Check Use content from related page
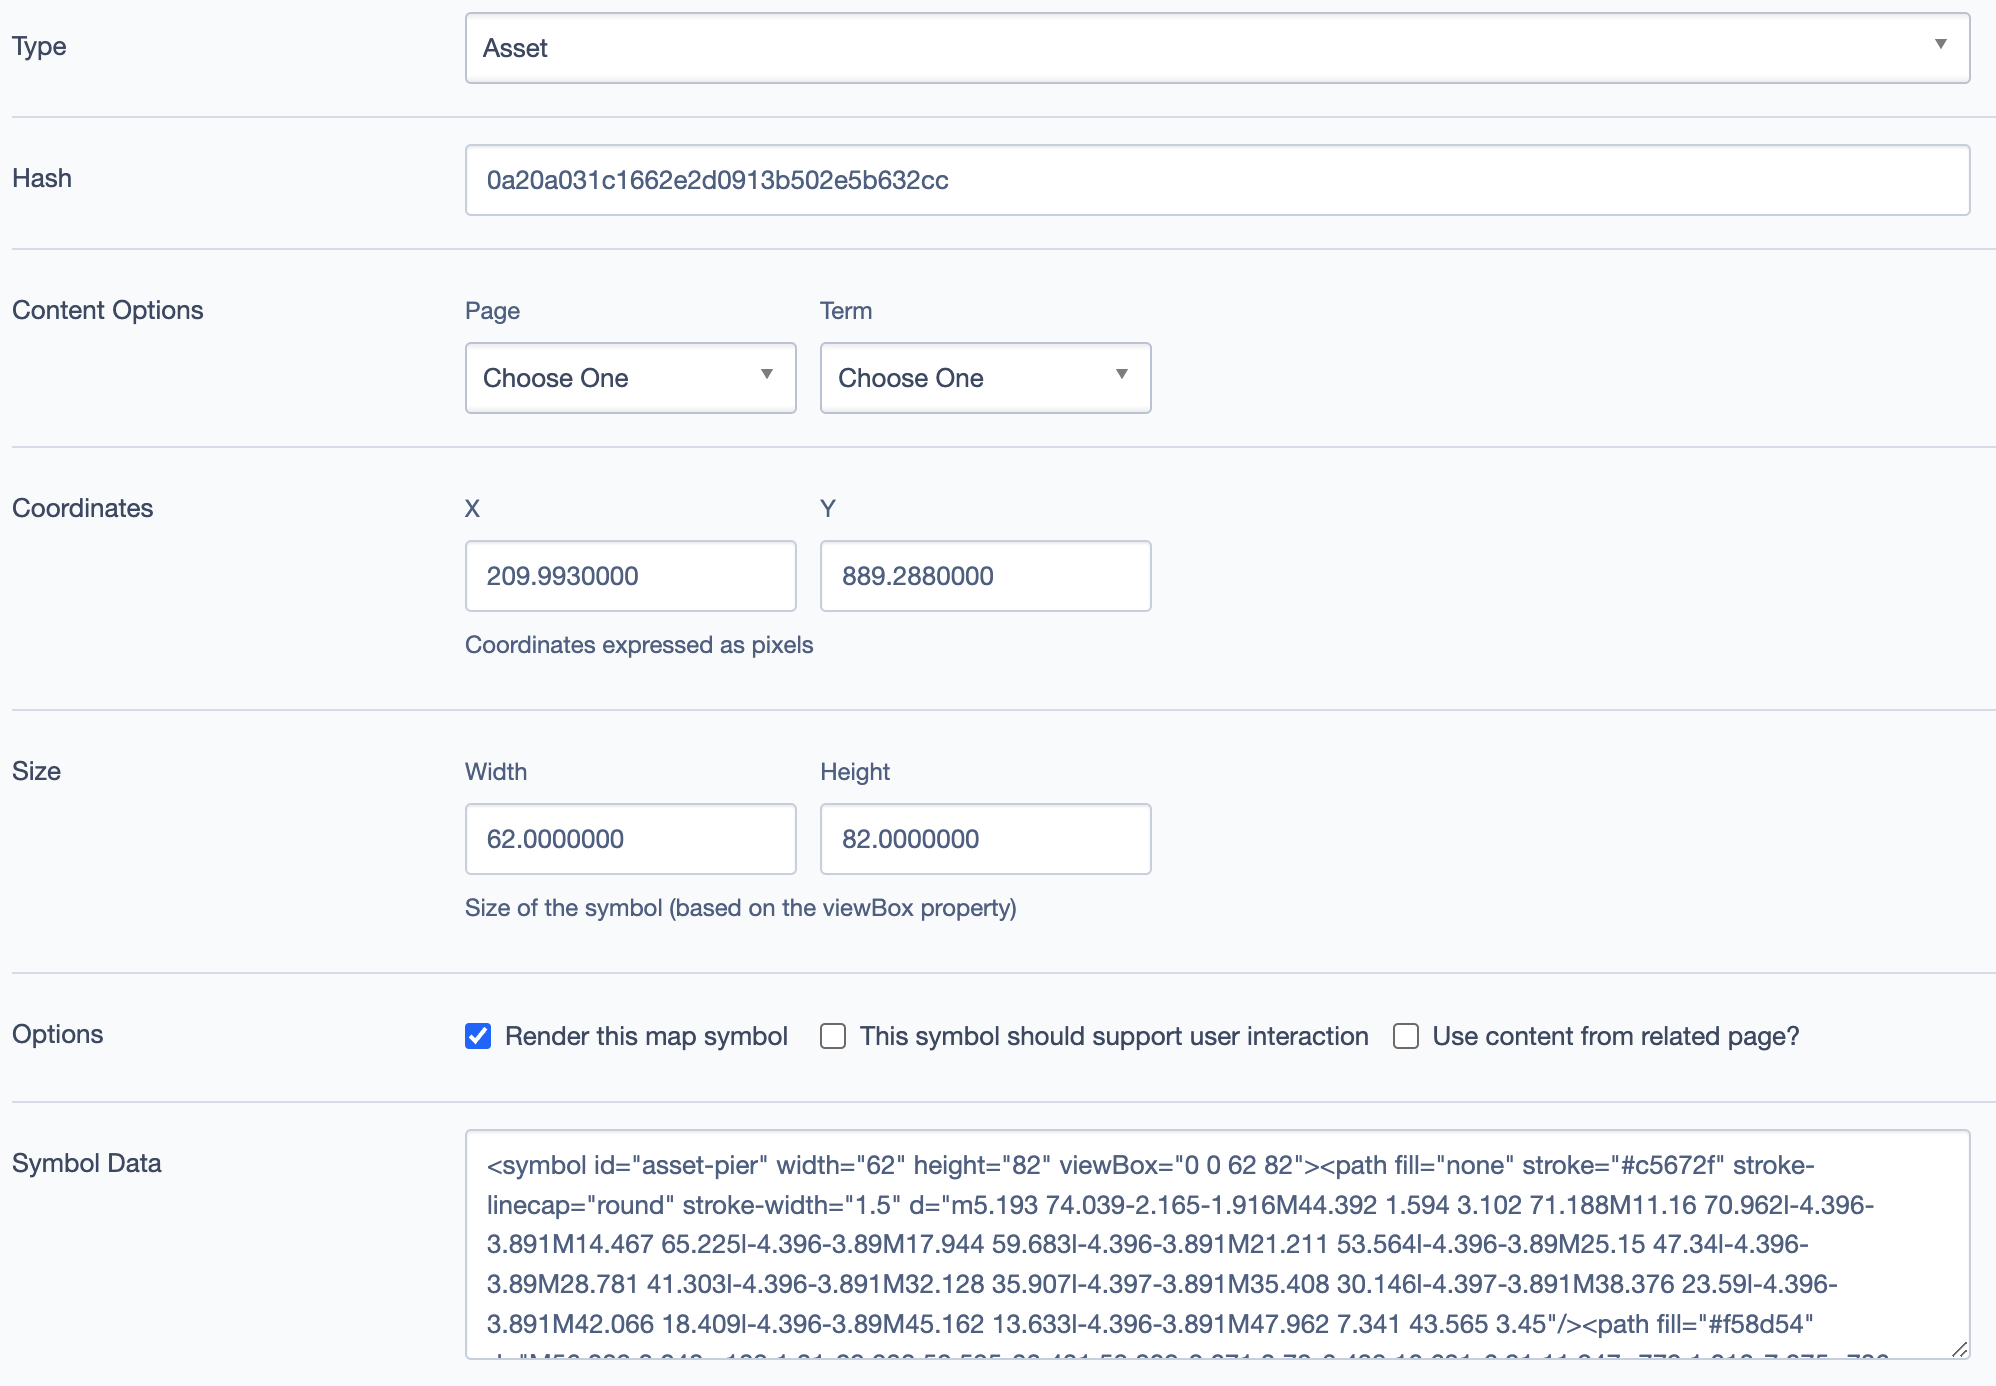 pyautogui.click(x=1406, y=1036)
